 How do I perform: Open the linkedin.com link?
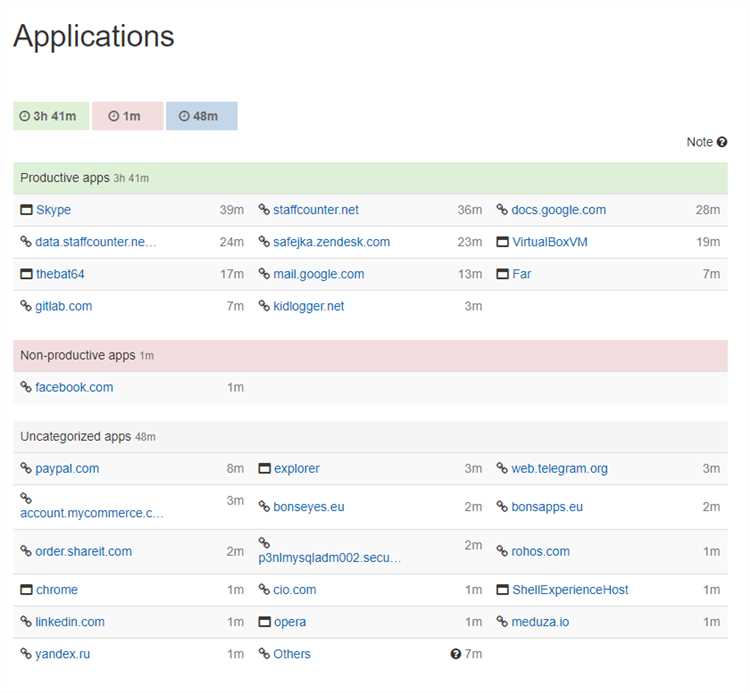click(x=70, y=622)
